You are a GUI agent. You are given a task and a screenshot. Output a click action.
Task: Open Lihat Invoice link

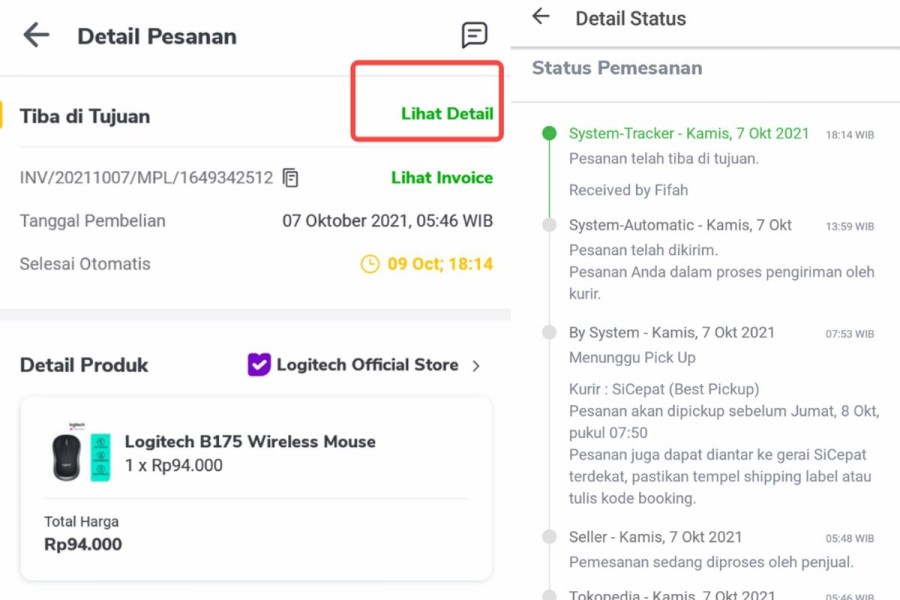coord(442,177)
